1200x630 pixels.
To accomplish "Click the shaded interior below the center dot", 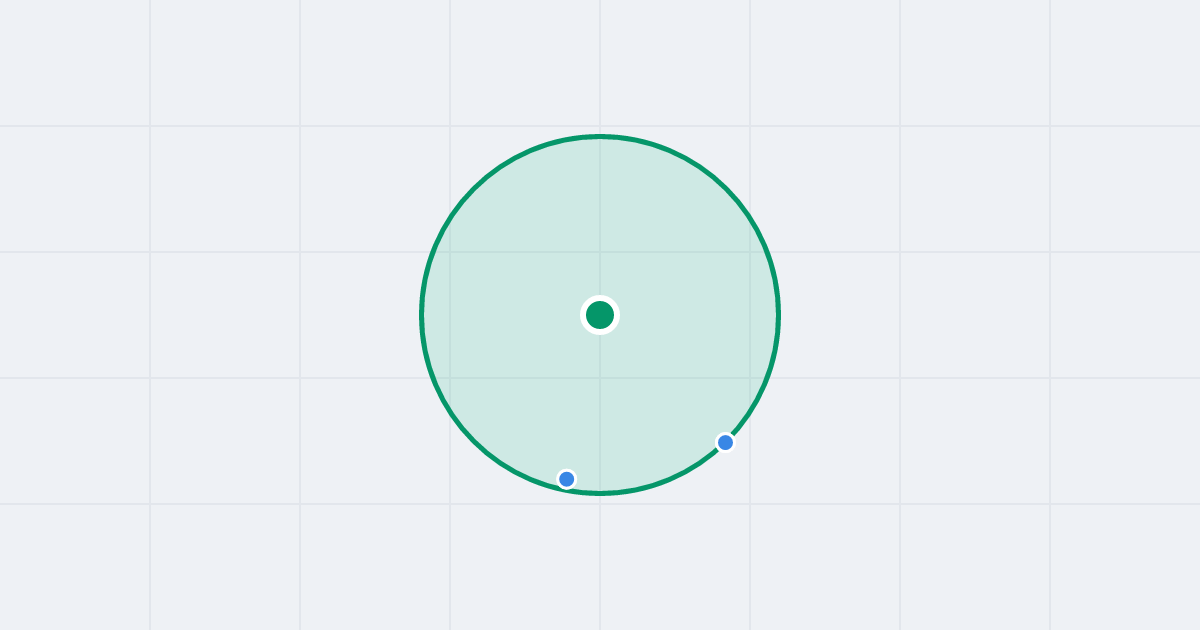I will click(600, 410).
